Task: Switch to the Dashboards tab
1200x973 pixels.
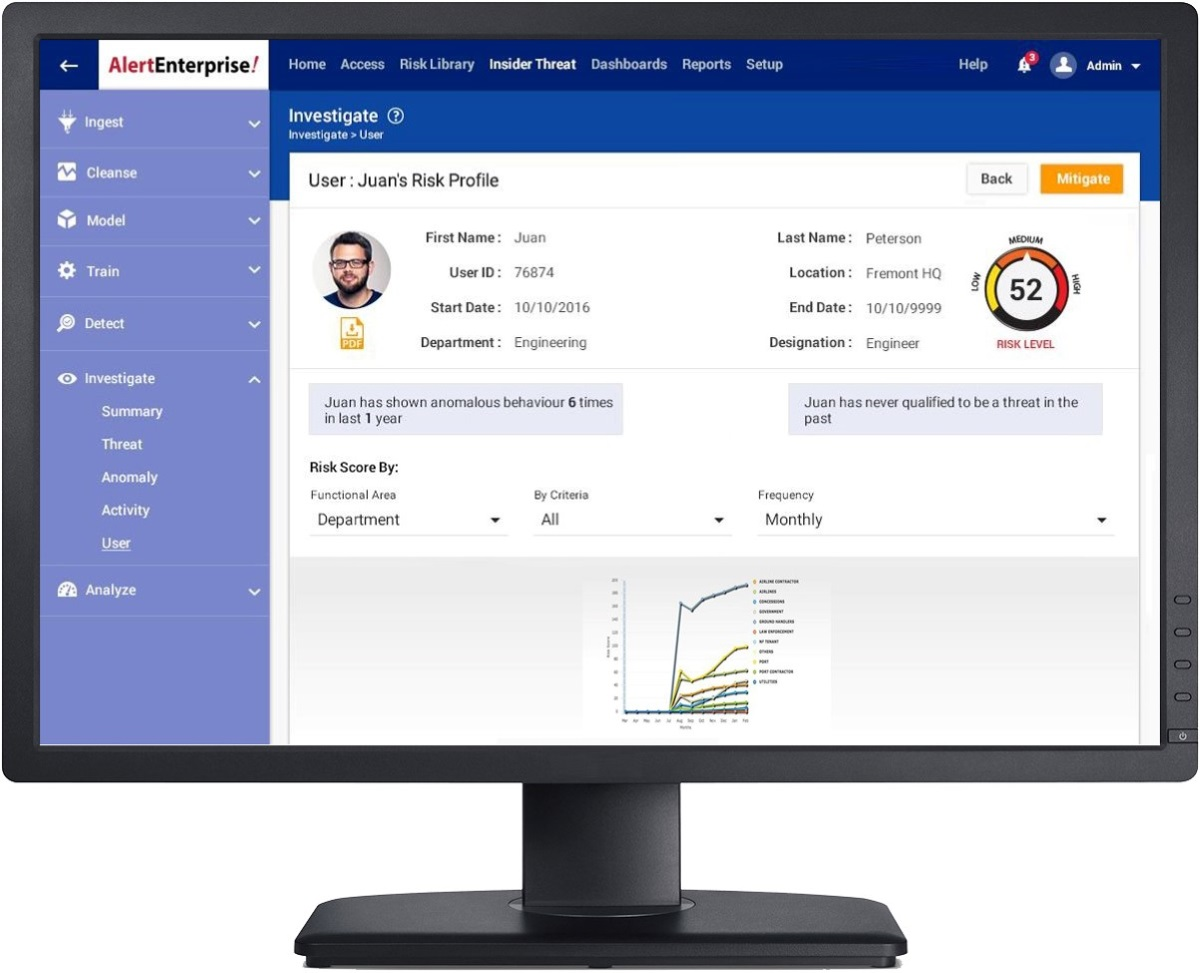Action: pos(629,64)
